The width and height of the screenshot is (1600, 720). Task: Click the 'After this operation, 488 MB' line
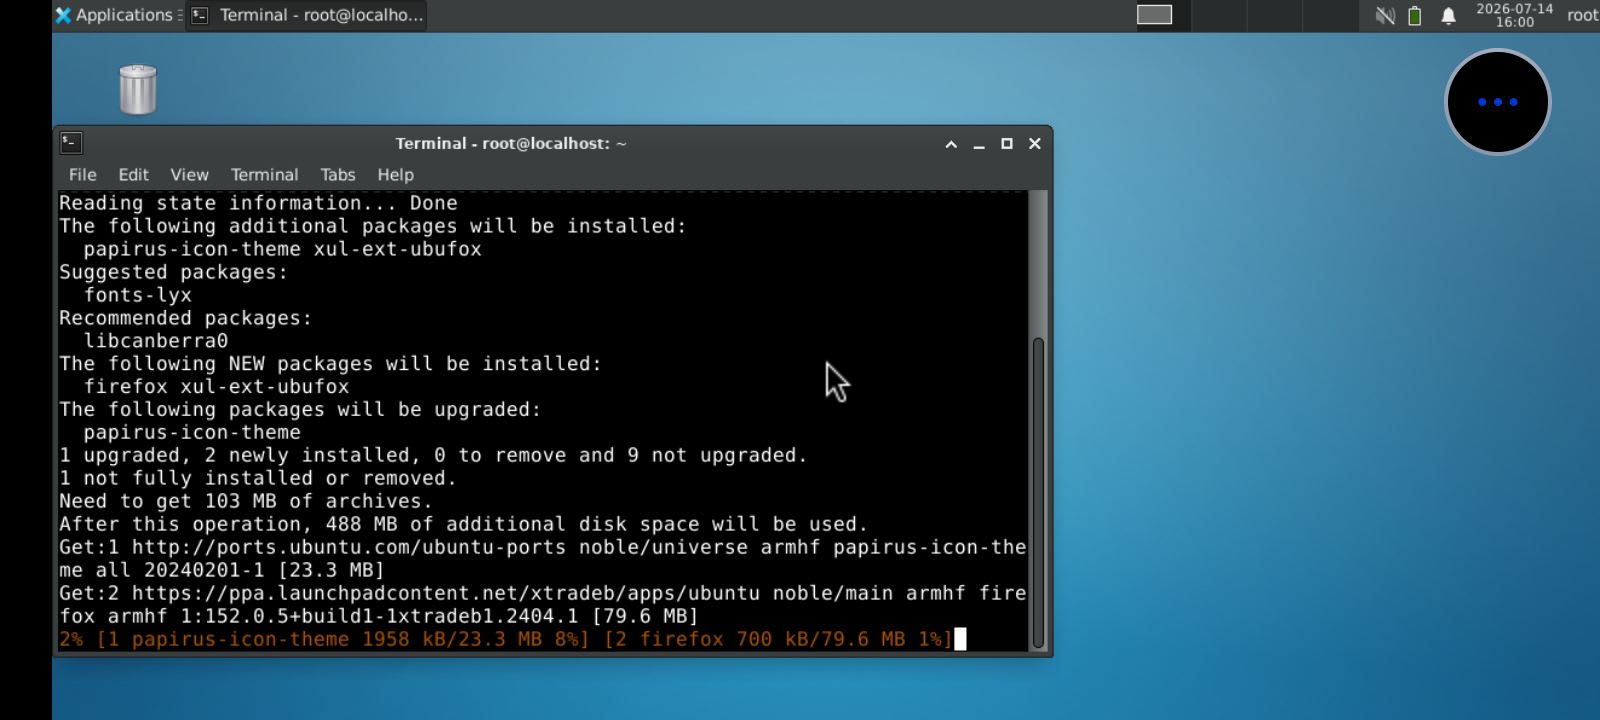(x=463, y=524)
